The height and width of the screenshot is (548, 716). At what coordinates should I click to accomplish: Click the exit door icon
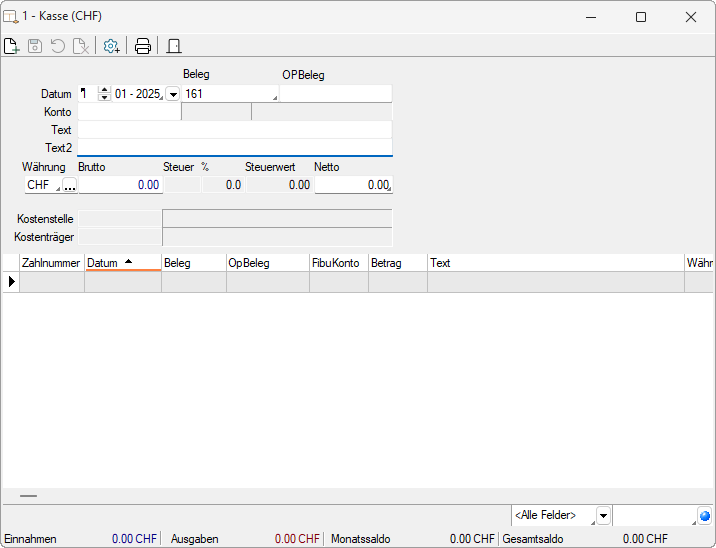(174, 46)
